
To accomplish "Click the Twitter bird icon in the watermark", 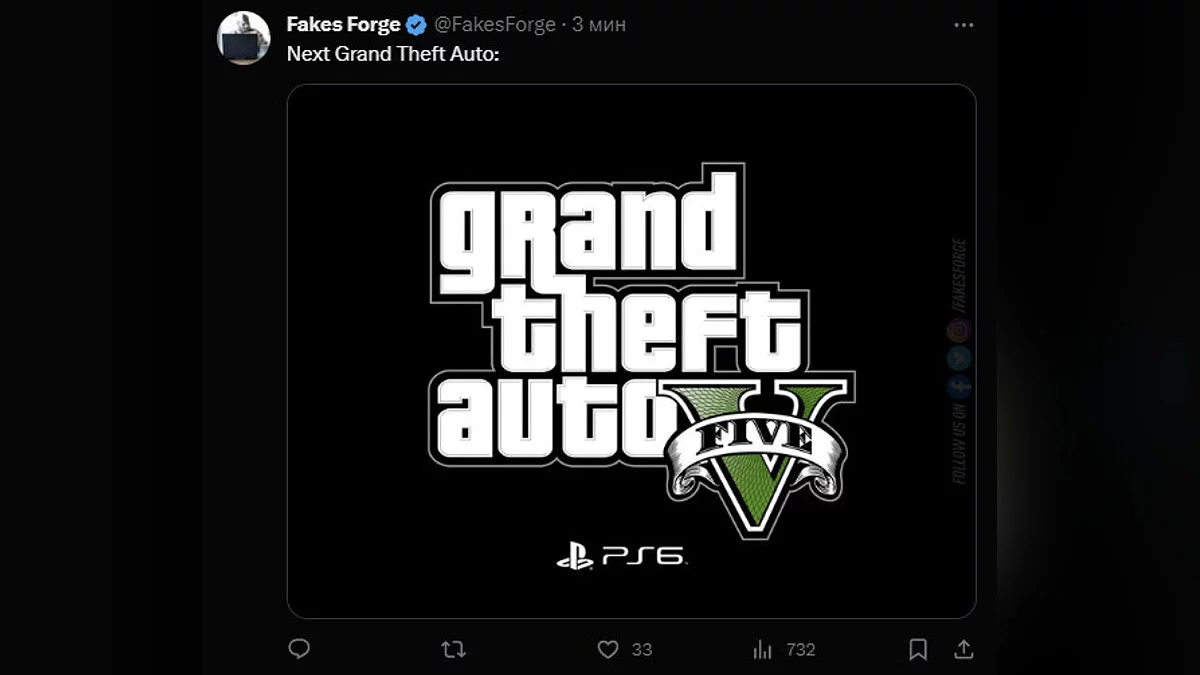I will (x=958, y=358).
